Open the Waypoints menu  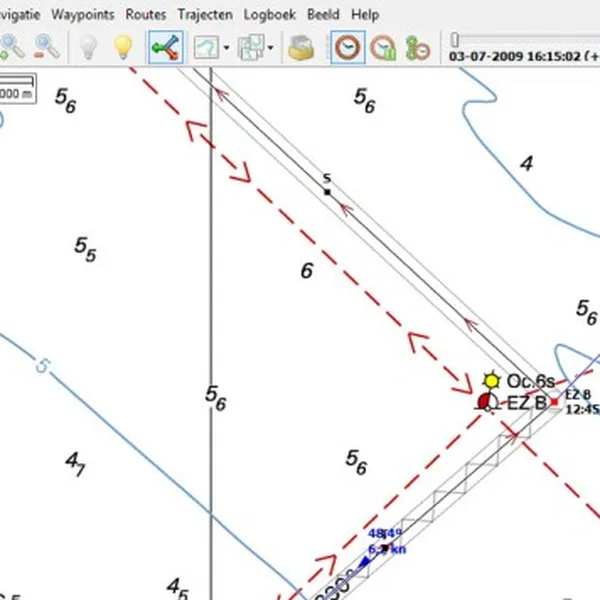[x=85, y=15]
